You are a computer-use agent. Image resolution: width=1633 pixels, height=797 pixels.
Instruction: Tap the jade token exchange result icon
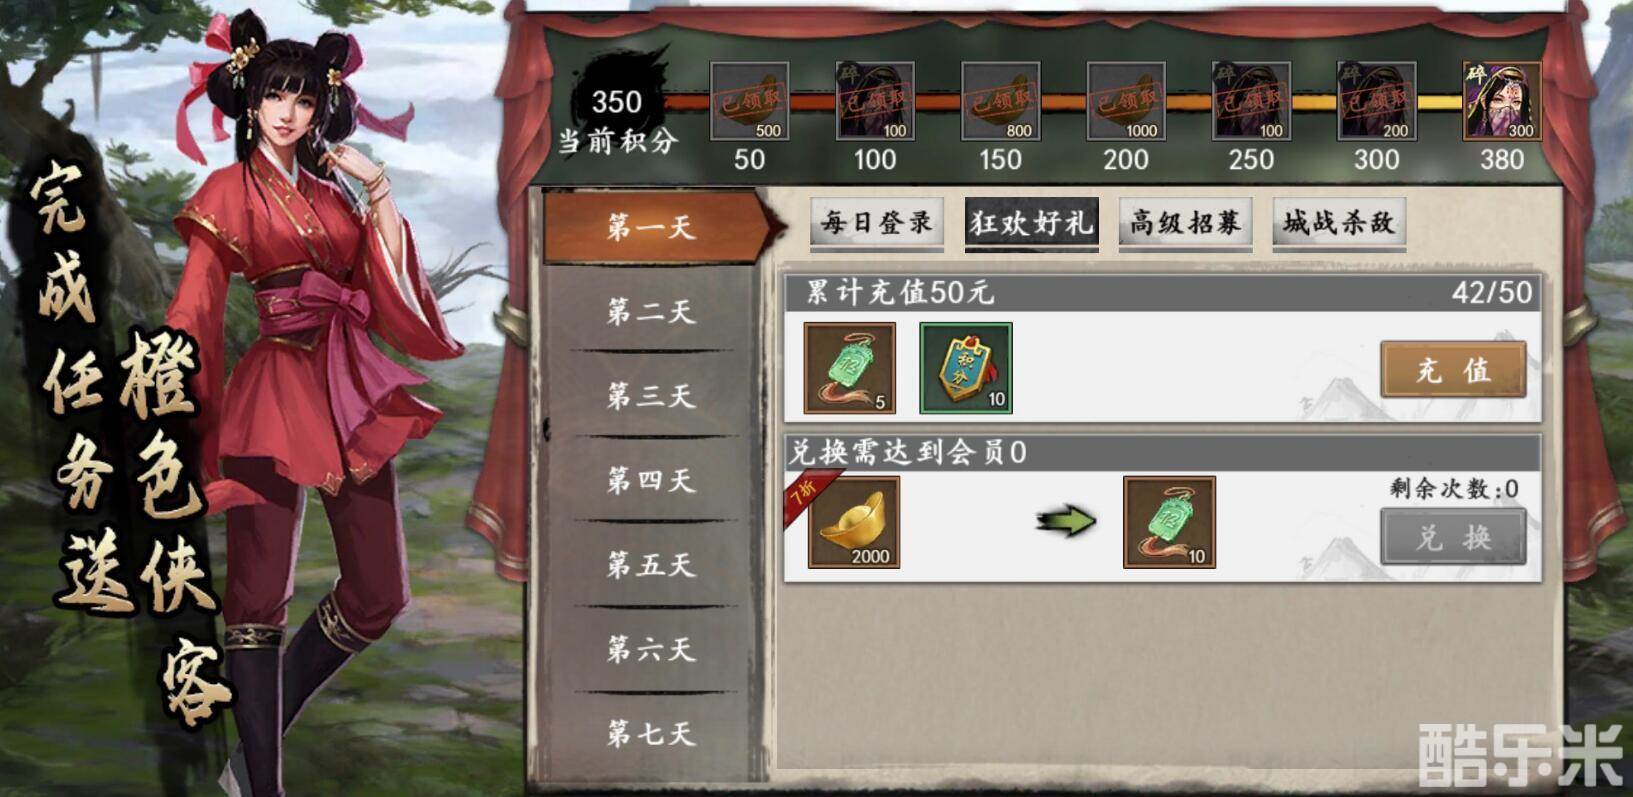pyautogui.click(x=1169, y=522)
